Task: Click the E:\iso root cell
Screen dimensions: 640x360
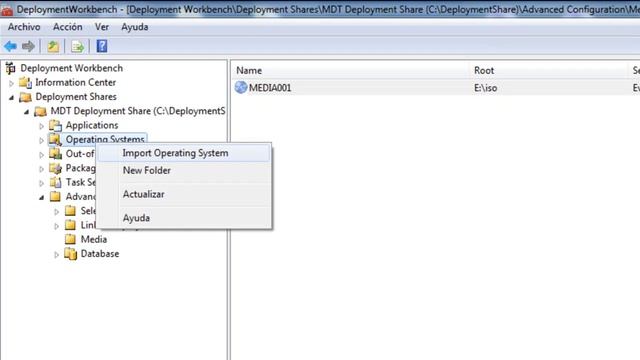Action: pyautogui.click(x=486, y=88)
